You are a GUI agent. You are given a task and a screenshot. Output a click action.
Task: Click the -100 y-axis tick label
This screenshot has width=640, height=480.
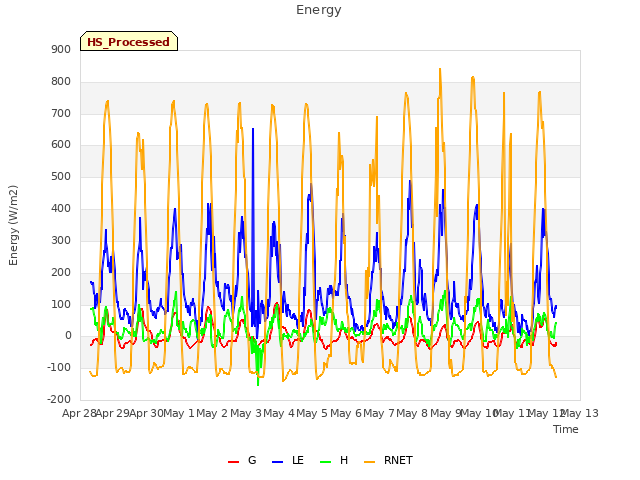pyautogui.click(x=59, y=367)
